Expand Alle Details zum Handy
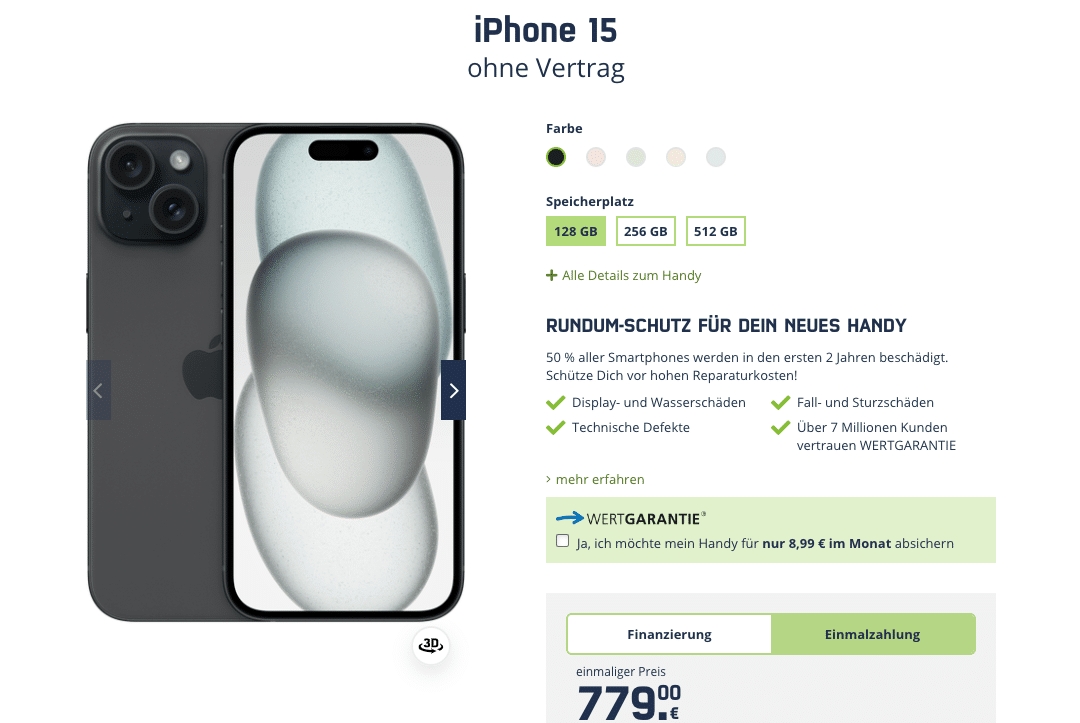 631,275
